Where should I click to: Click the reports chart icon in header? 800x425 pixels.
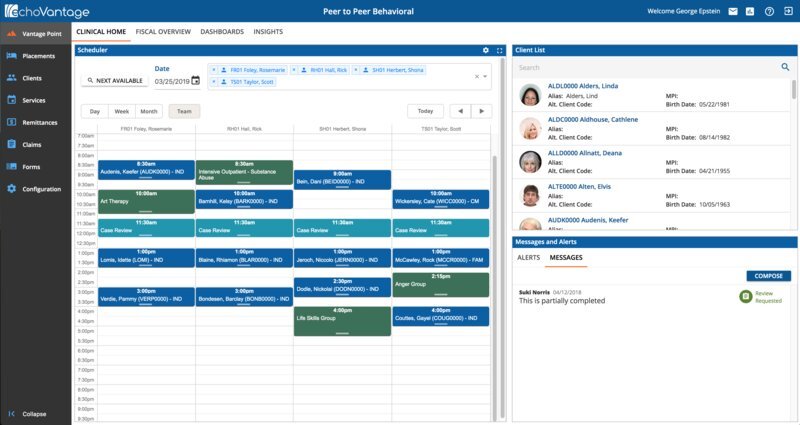tap(750, 11)
